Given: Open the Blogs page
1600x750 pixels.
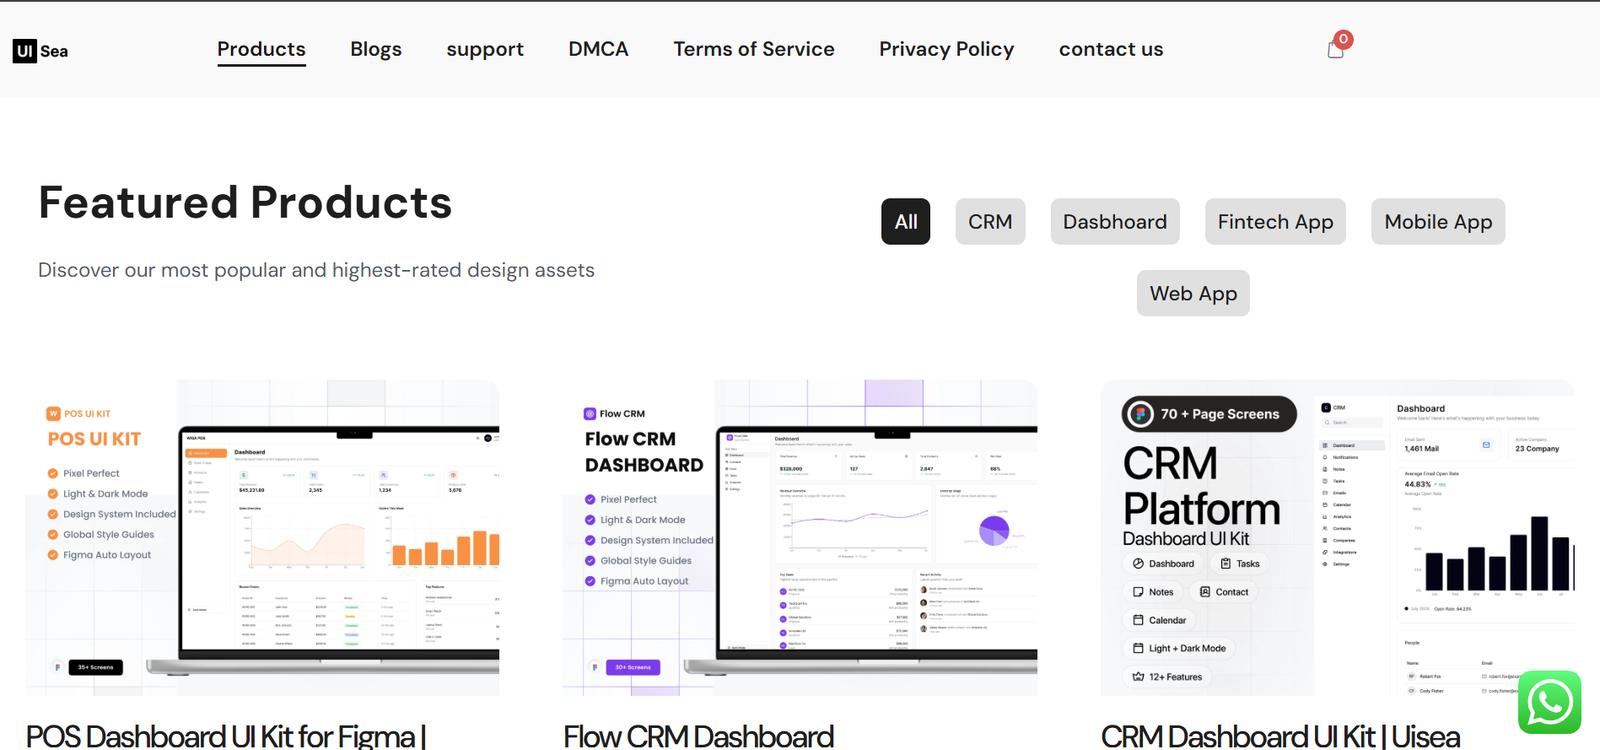Looking at the screenshot, I should tap(376, 49).
